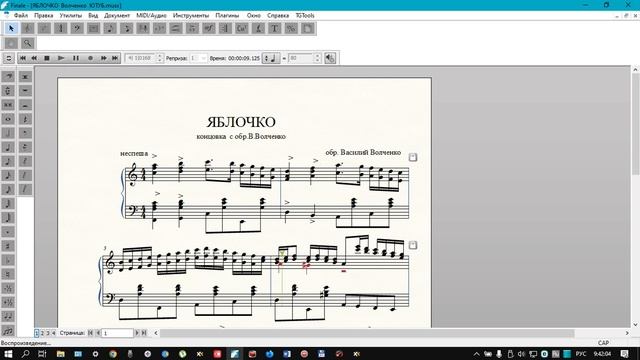Screen dimensions: 640x360
Task: Click handle icon beside second staff system
Action: [x=413, y=245]
